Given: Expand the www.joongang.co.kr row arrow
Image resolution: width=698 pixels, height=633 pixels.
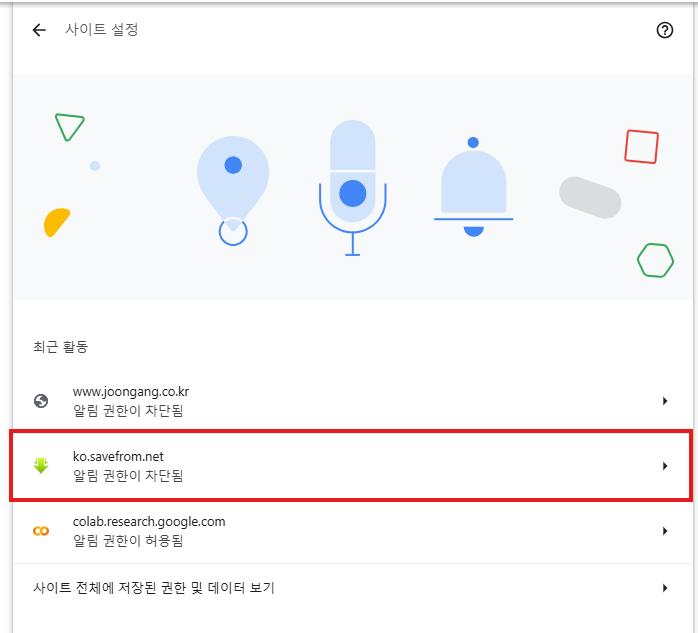Looking at the screenshot, I should 664,401.
